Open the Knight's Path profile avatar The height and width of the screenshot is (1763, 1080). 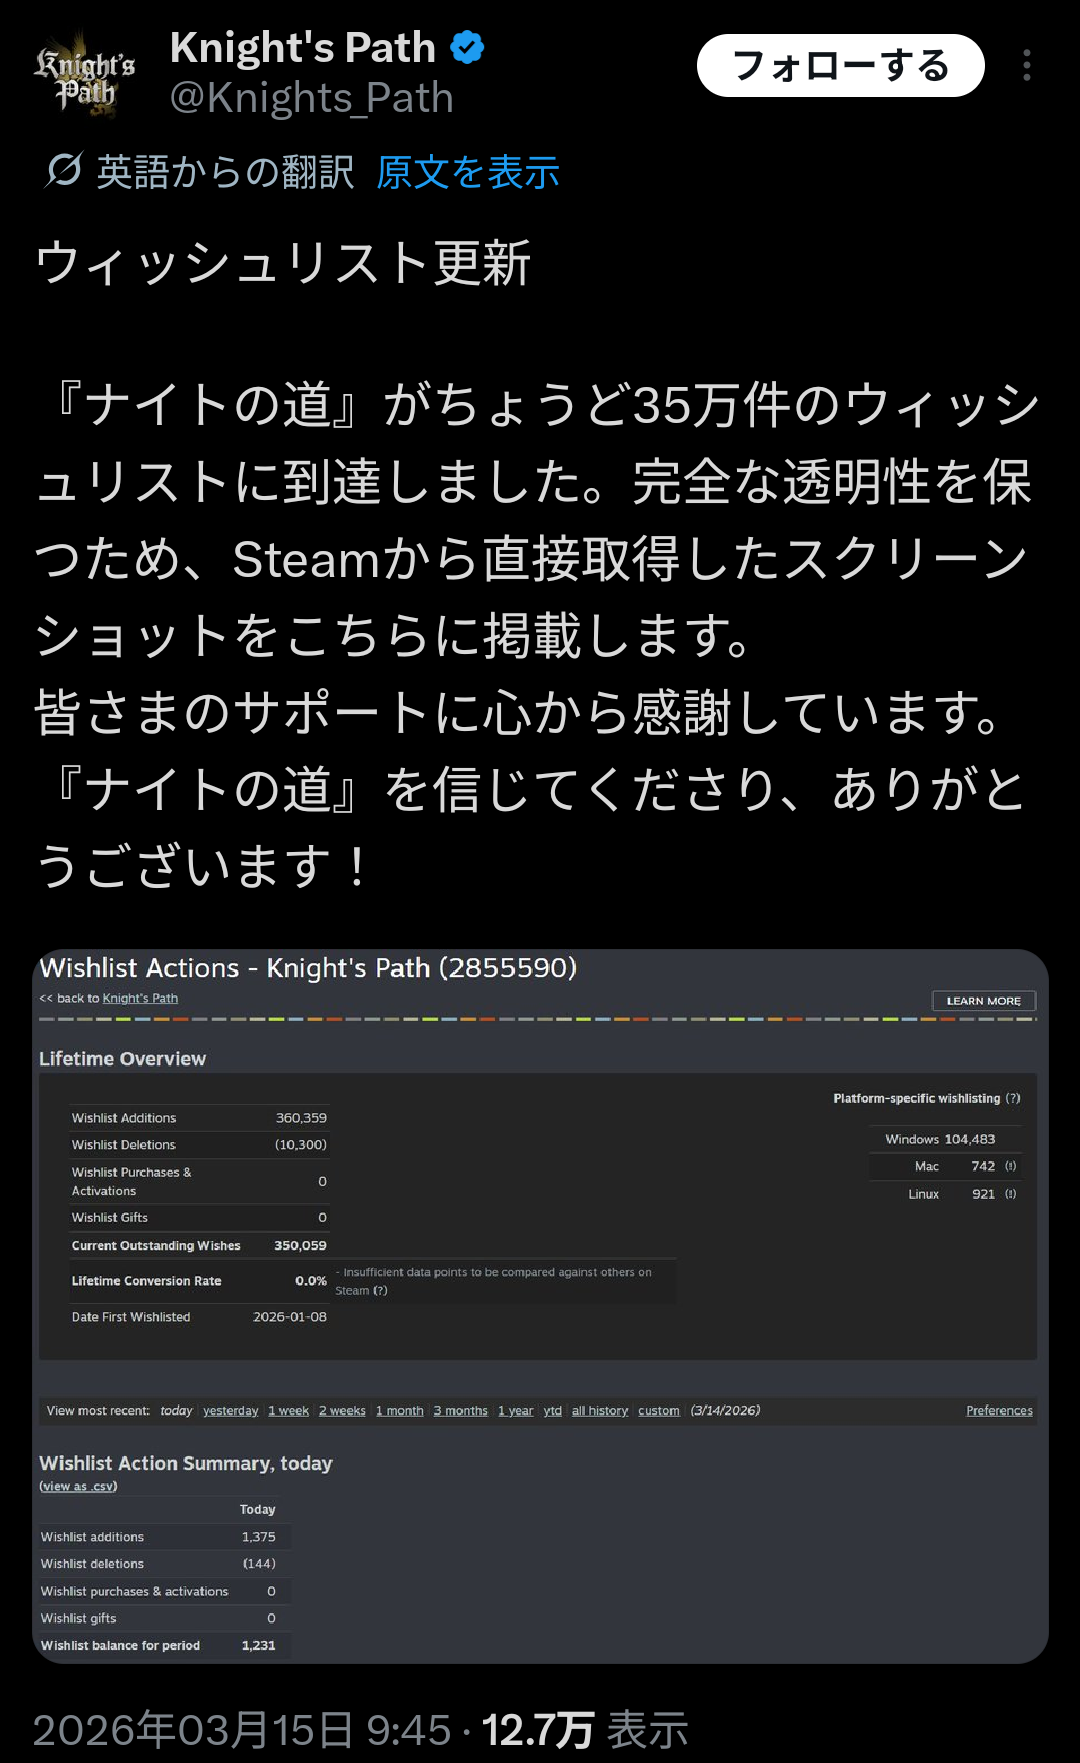pos(84,74)
